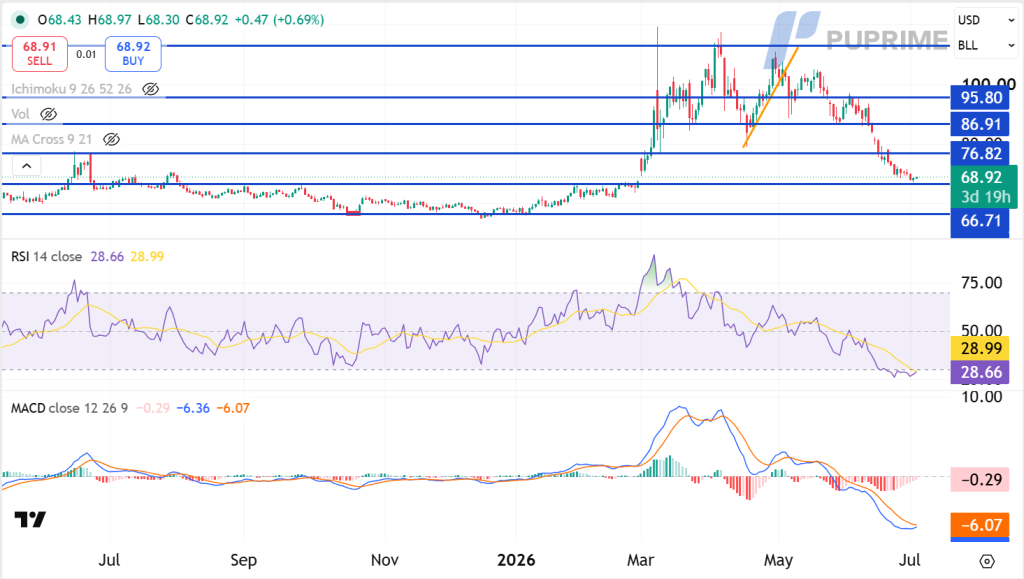Image resolution: width=1024 pixels, height=579 pixels.
Task: Select the Vol indicator label
Action: coord(20,114)
